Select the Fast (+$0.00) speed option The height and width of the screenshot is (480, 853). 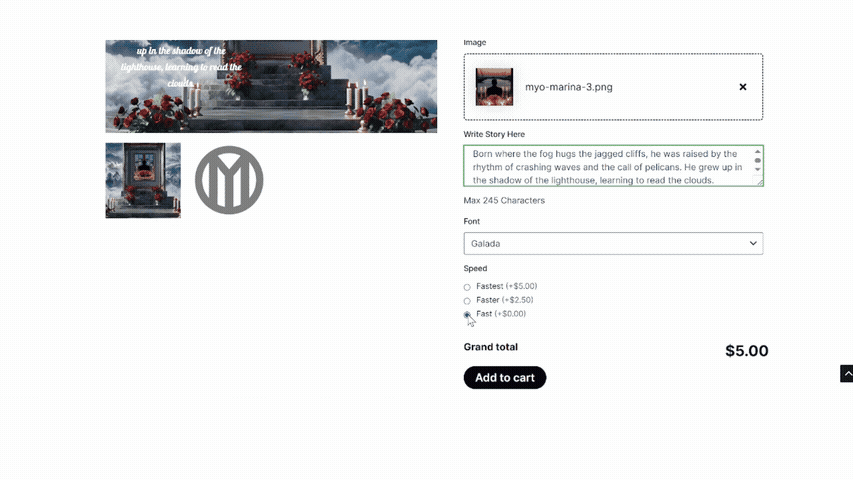pos(467,315)
